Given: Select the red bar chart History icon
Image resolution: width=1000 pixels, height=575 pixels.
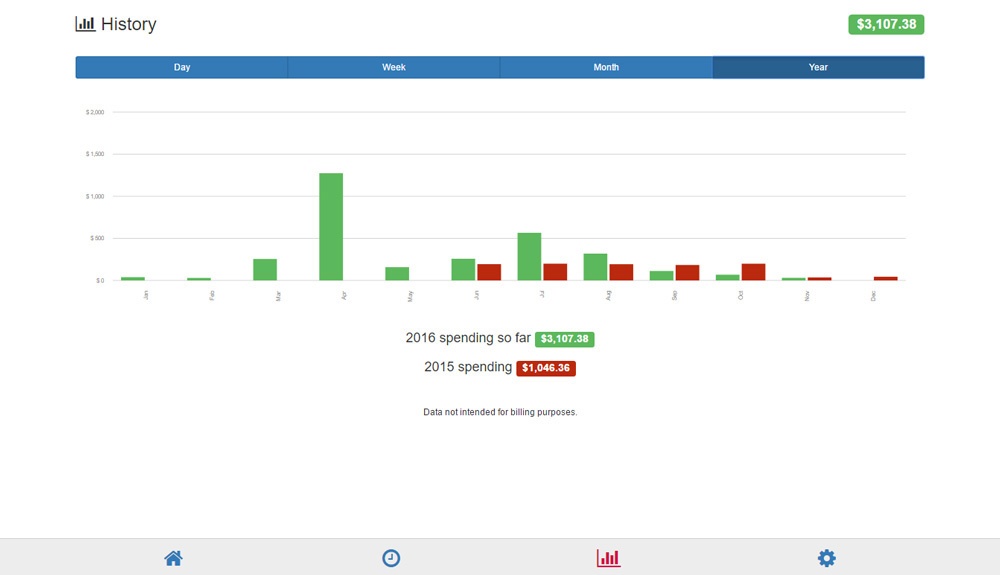Looking at the screenshot, I should point(608,558).
